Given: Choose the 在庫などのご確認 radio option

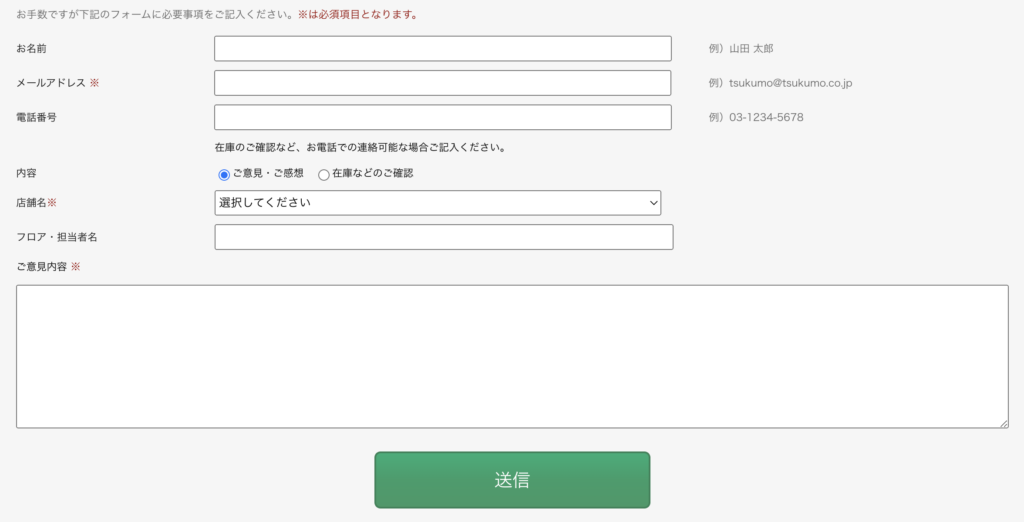Looking at the screenshot, I should pos(324,175).
